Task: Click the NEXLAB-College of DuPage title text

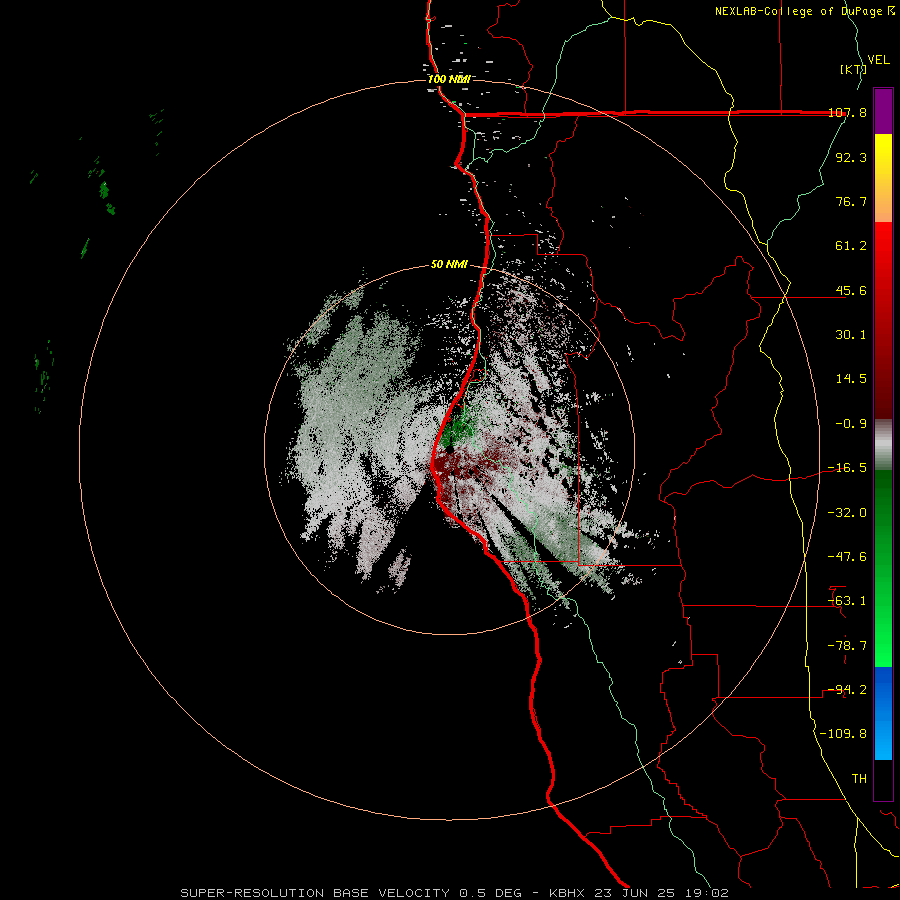Action: (798, 11)
